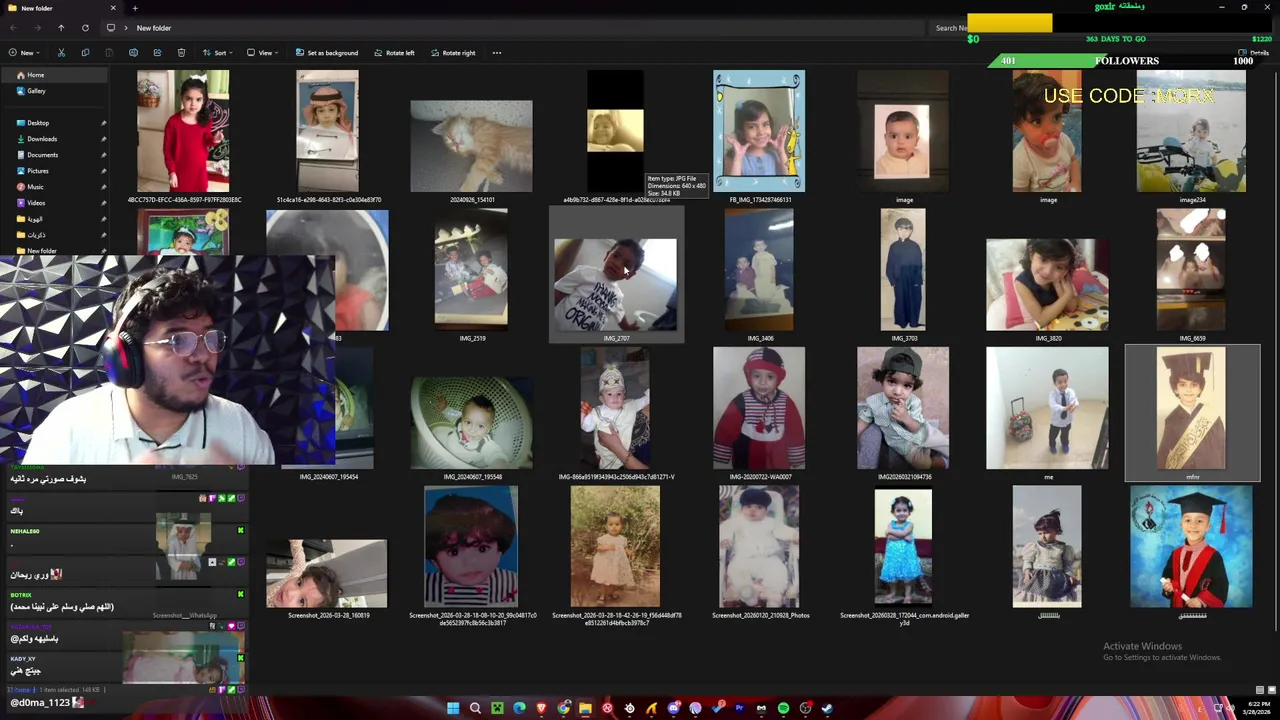Click the Delete trash icon in toolbar

tap(181, 53)
